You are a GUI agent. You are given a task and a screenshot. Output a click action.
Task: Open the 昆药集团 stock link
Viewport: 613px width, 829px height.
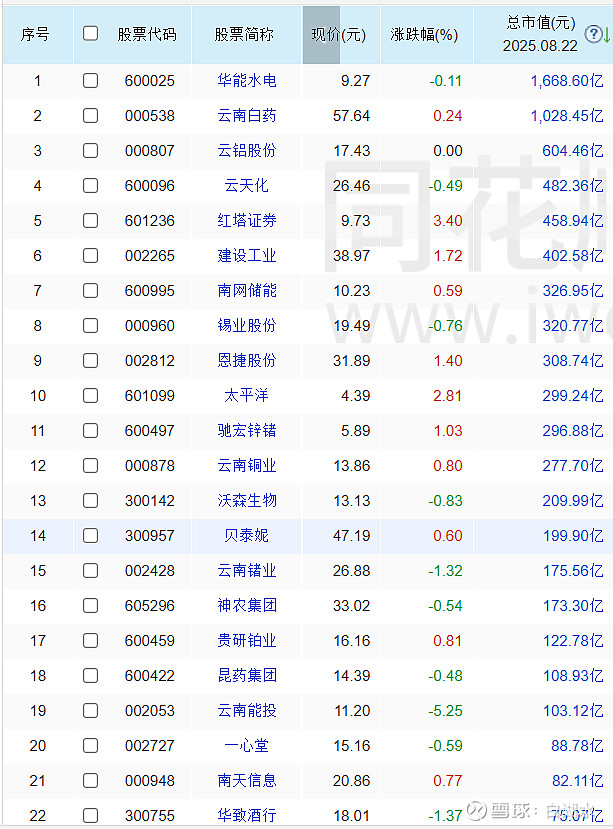coord(247,675)
